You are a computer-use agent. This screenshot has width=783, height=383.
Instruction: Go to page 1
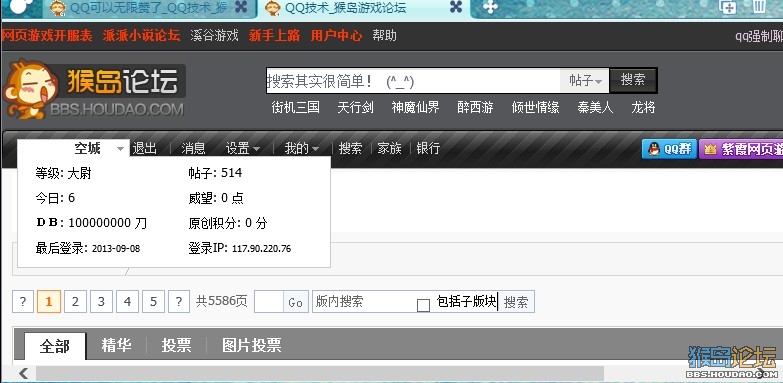point(49,302)
